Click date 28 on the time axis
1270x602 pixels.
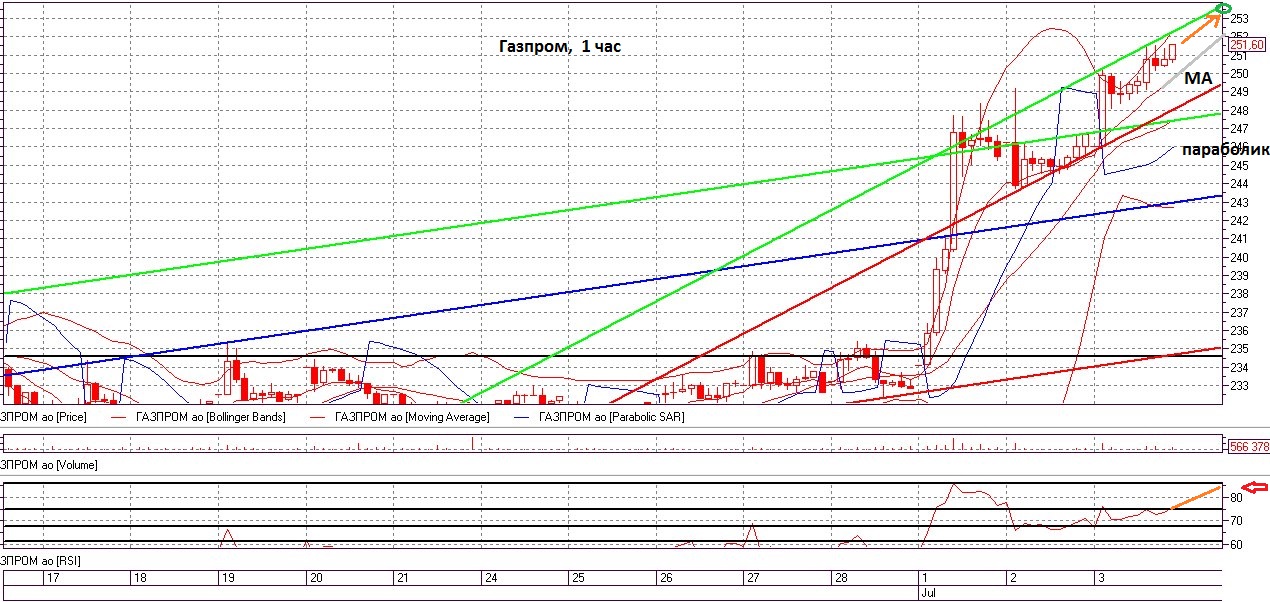[840, 578]
